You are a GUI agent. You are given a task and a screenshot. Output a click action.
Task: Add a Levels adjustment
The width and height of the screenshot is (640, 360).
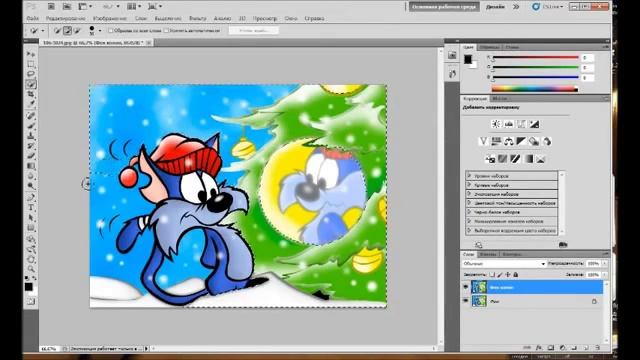pyautogui.click(x=509, y=124)
